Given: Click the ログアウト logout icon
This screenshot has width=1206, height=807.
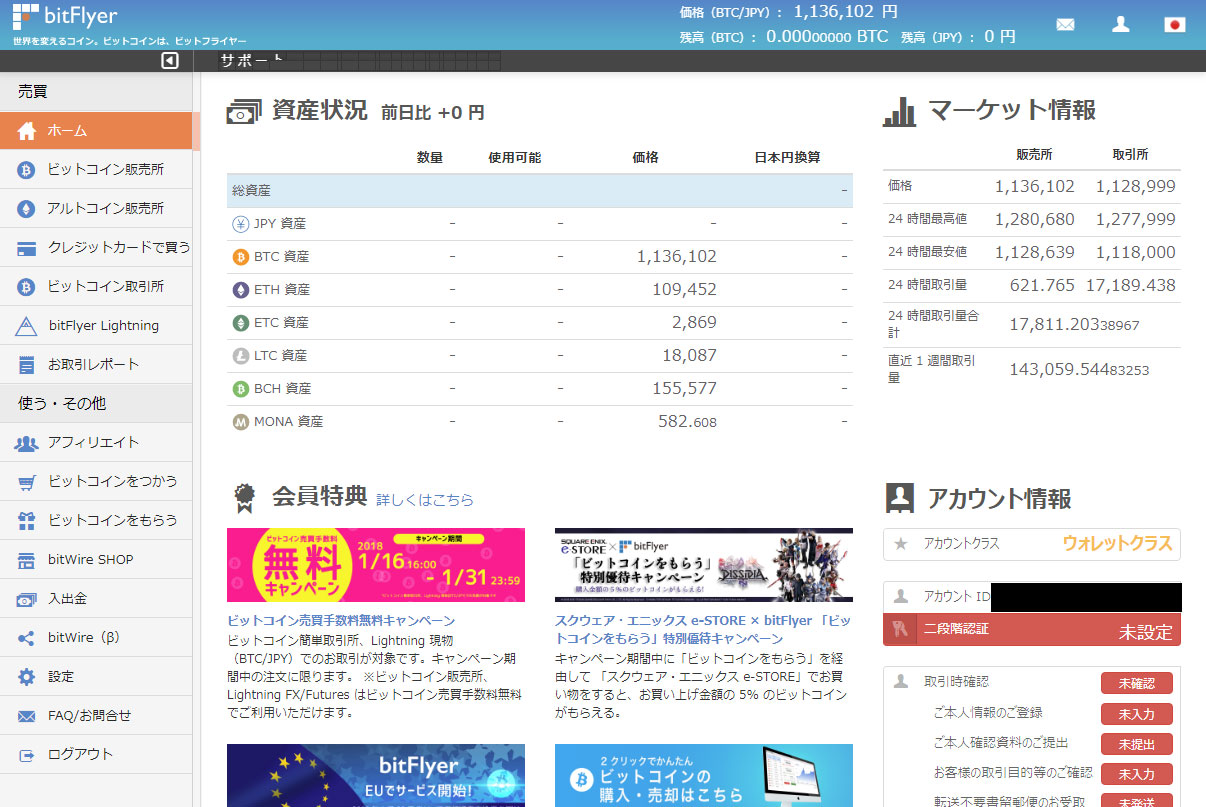Looking at the screenshot, I should coord(27,755).
